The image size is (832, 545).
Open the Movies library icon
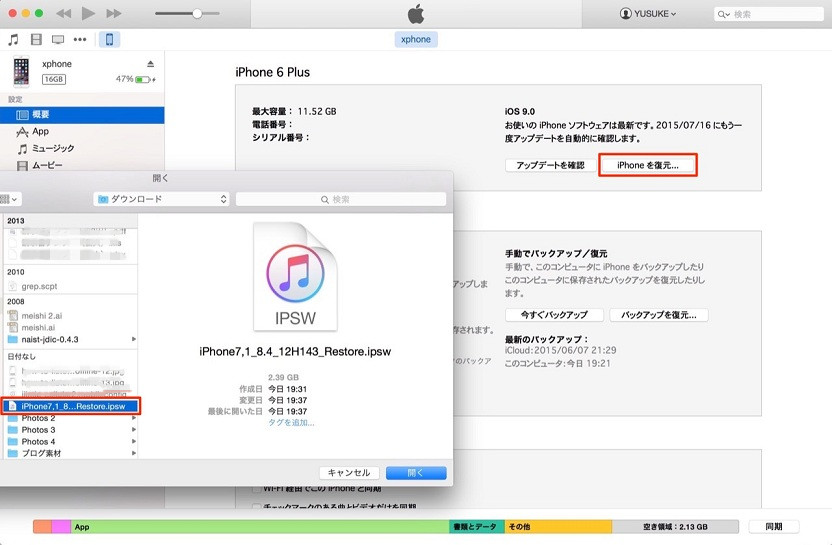(36, 39)
